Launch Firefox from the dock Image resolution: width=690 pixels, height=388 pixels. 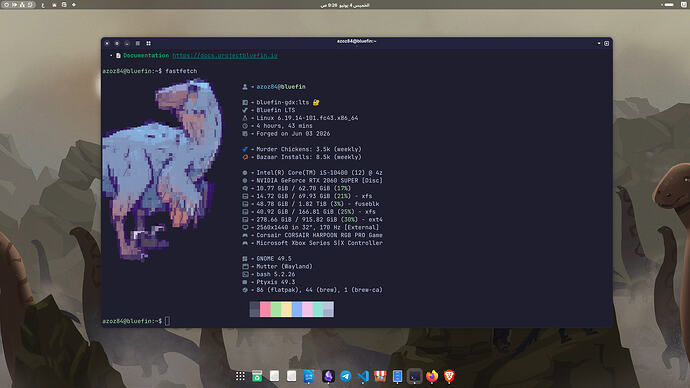point(432,376)
